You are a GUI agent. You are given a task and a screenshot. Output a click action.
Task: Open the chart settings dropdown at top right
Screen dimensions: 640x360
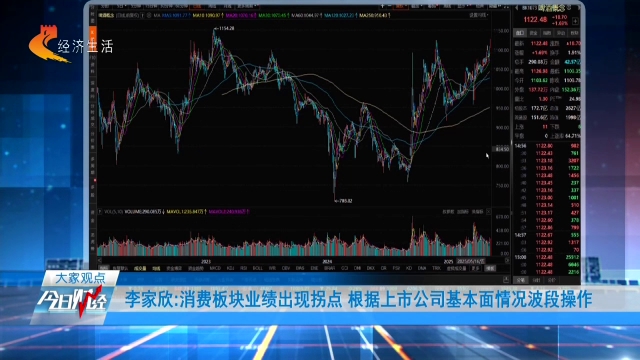478,15
